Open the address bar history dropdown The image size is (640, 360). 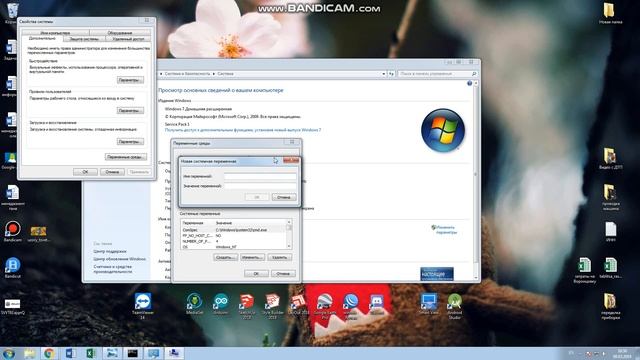(384, 74)
